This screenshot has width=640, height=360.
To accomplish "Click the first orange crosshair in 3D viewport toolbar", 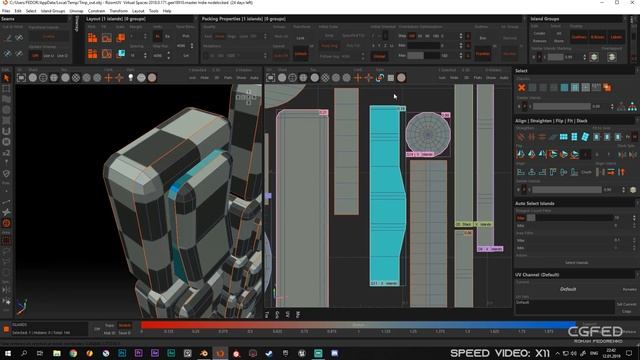I will tap(108, 78).
